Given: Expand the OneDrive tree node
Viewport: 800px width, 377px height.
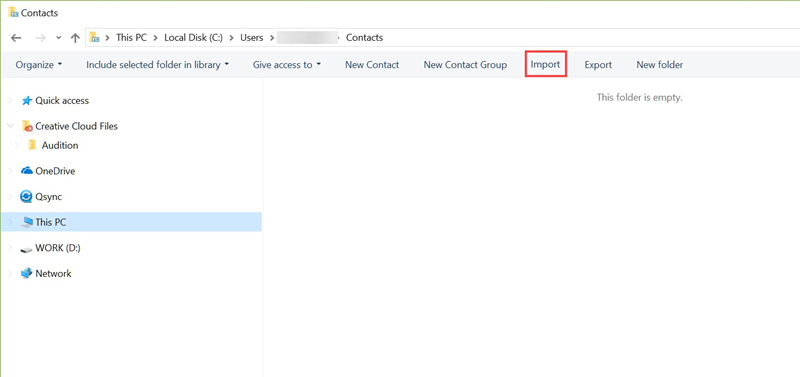Looking at the screenshot, I should pyautogui.click(x=11, y=171).
